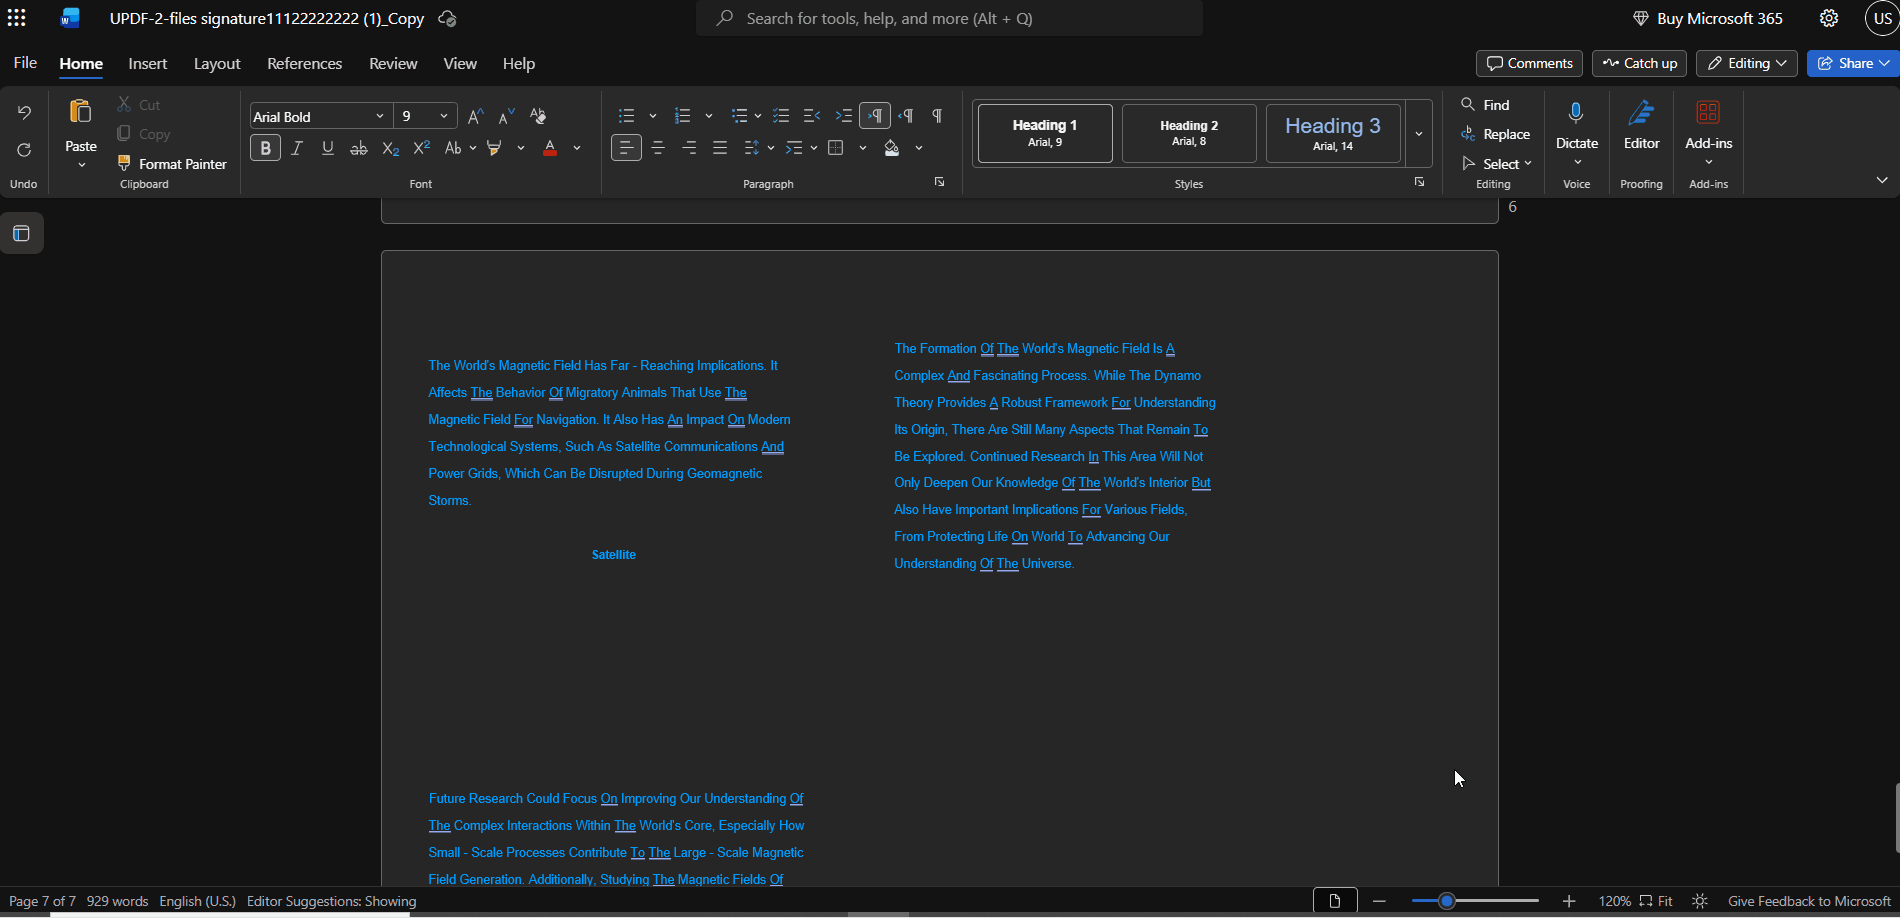The height and width of the screenshot is (918, 1900).
Task: Clear formatting with the eraser icon
Action: point(538,116)
